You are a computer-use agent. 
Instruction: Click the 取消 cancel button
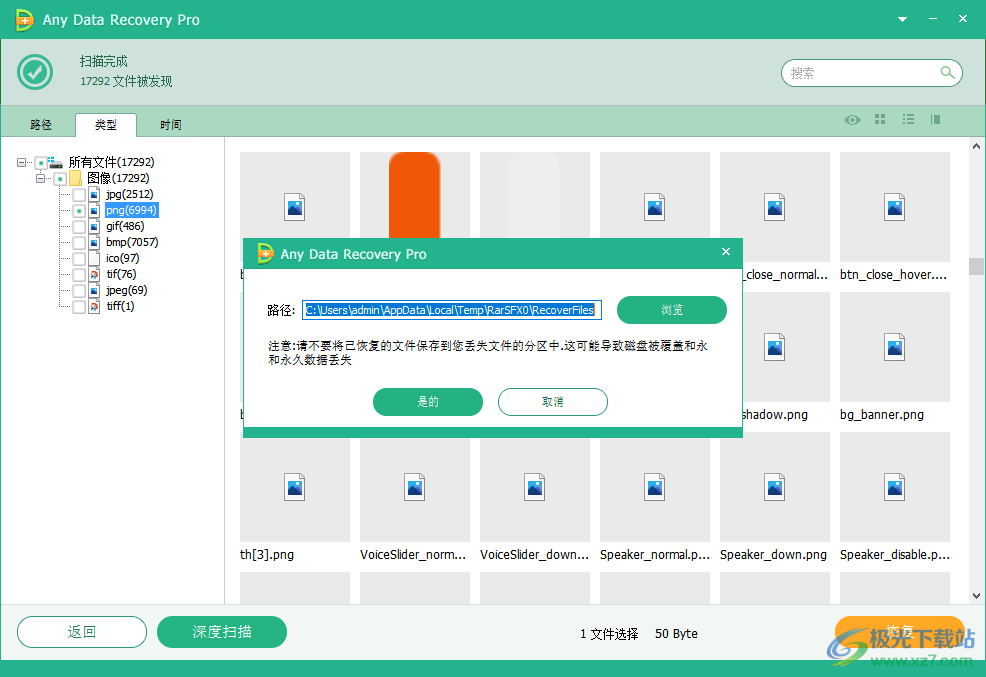[x=553, y=402]
